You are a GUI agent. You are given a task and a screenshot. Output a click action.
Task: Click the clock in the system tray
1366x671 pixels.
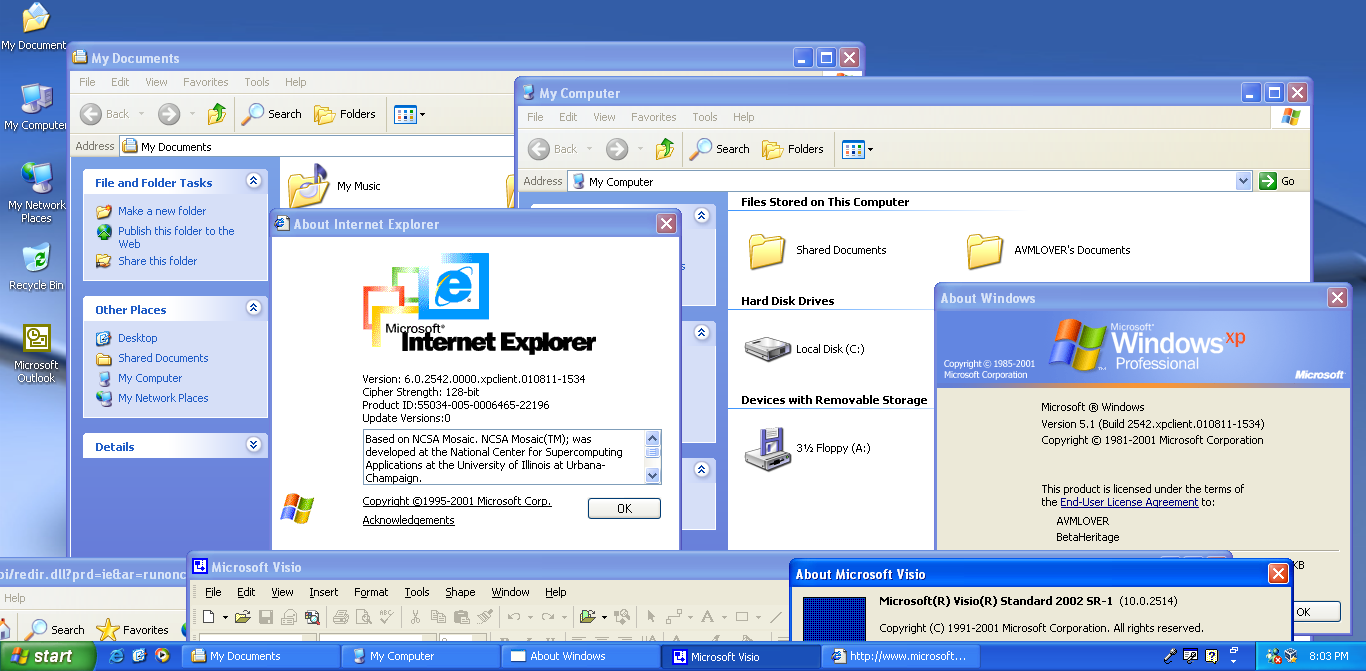point(1328,656)
